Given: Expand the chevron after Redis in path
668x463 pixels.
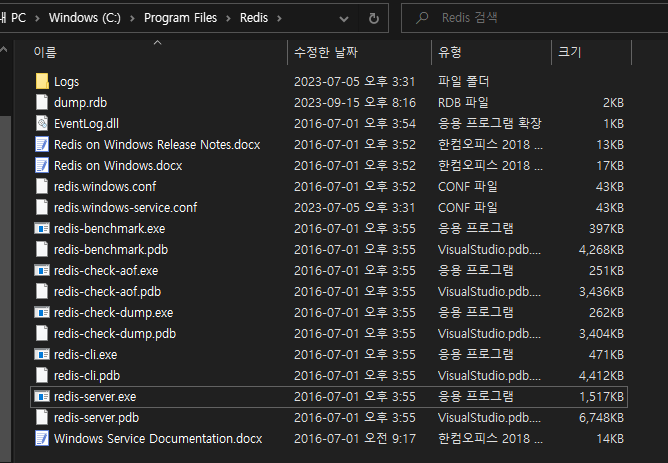Looking at the screenshot, I should [279, 18].
